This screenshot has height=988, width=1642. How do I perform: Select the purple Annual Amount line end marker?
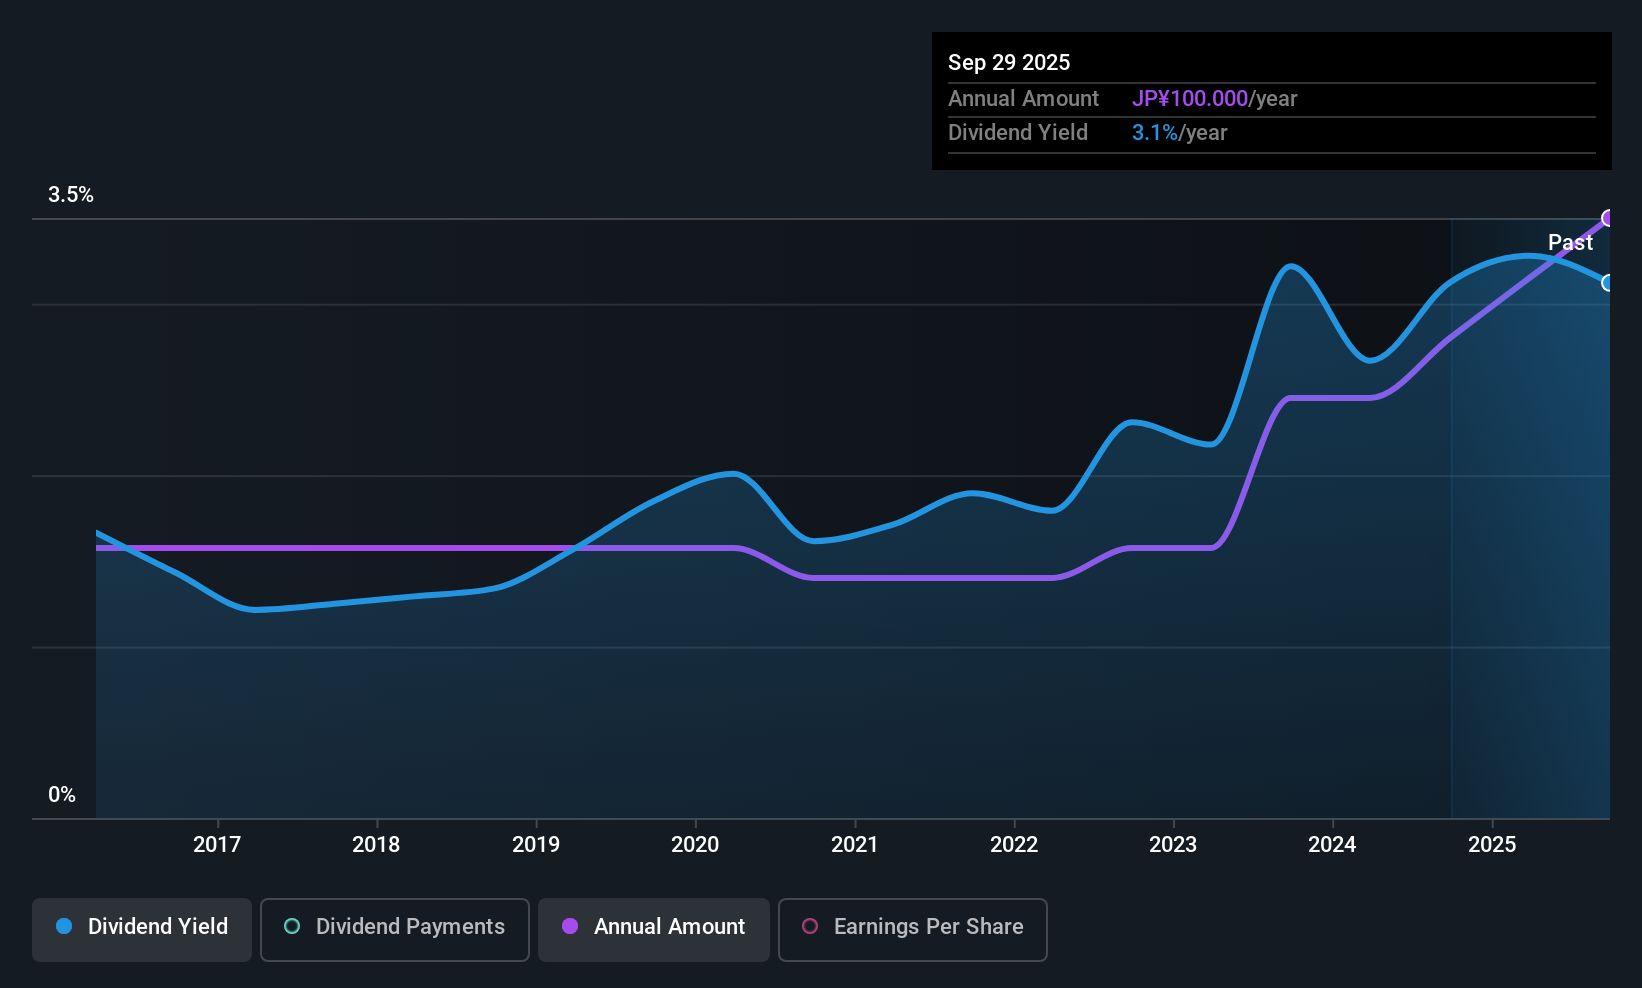(x=1608, y=219)
